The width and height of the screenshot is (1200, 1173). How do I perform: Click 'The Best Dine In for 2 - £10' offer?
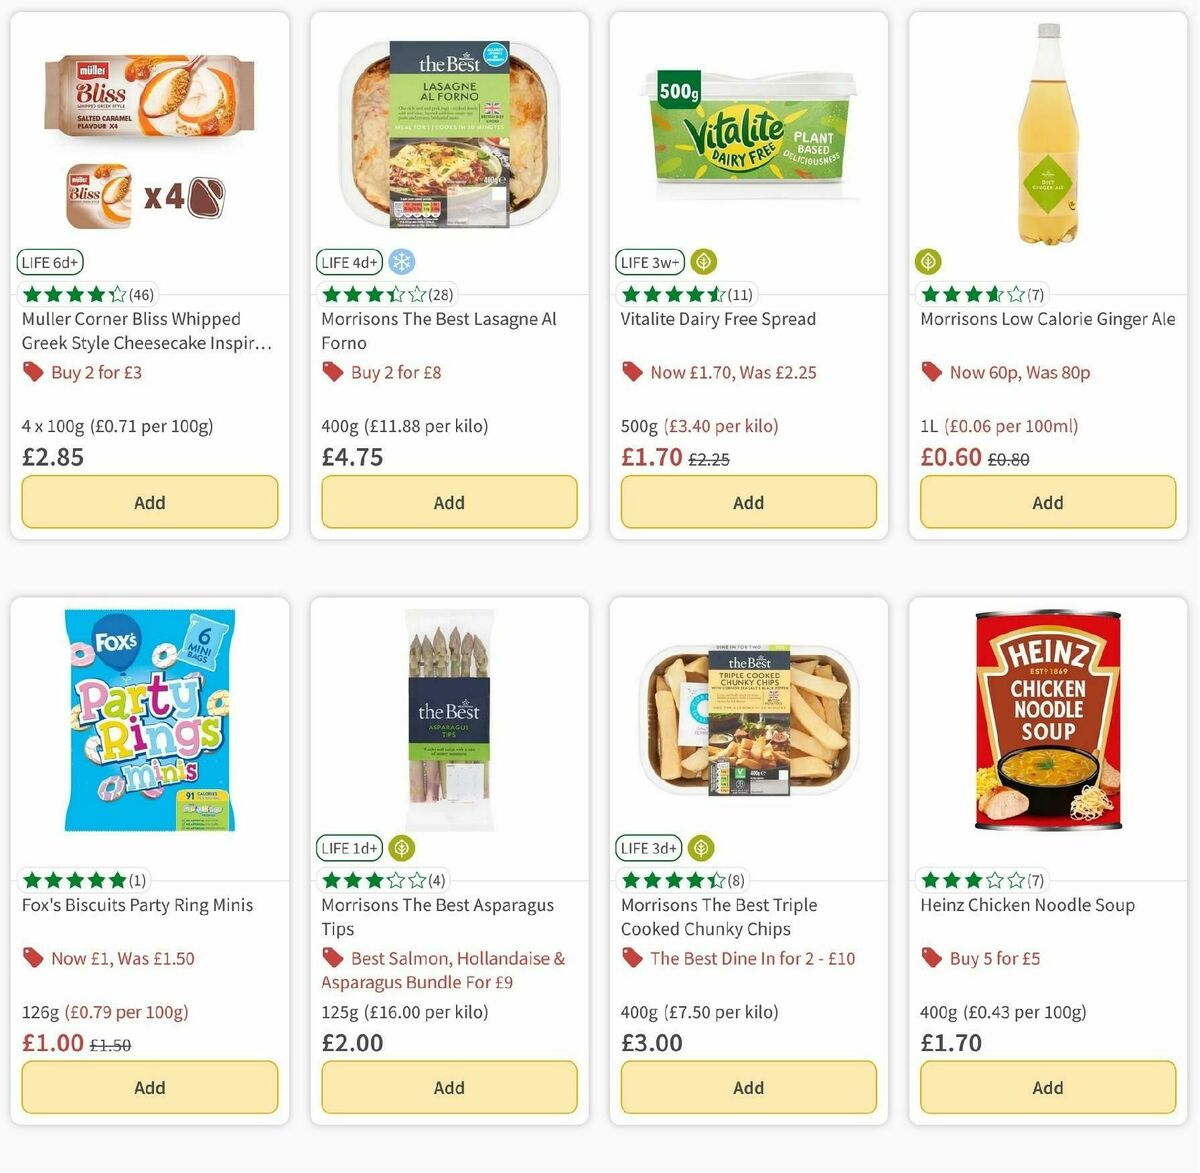pos(752,957)
